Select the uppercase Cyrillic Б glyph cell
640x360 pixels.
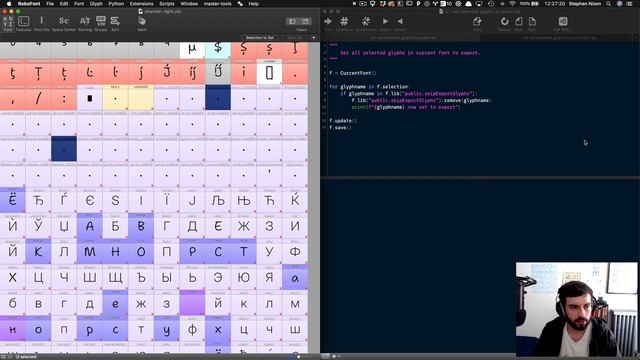pos(115,226)
